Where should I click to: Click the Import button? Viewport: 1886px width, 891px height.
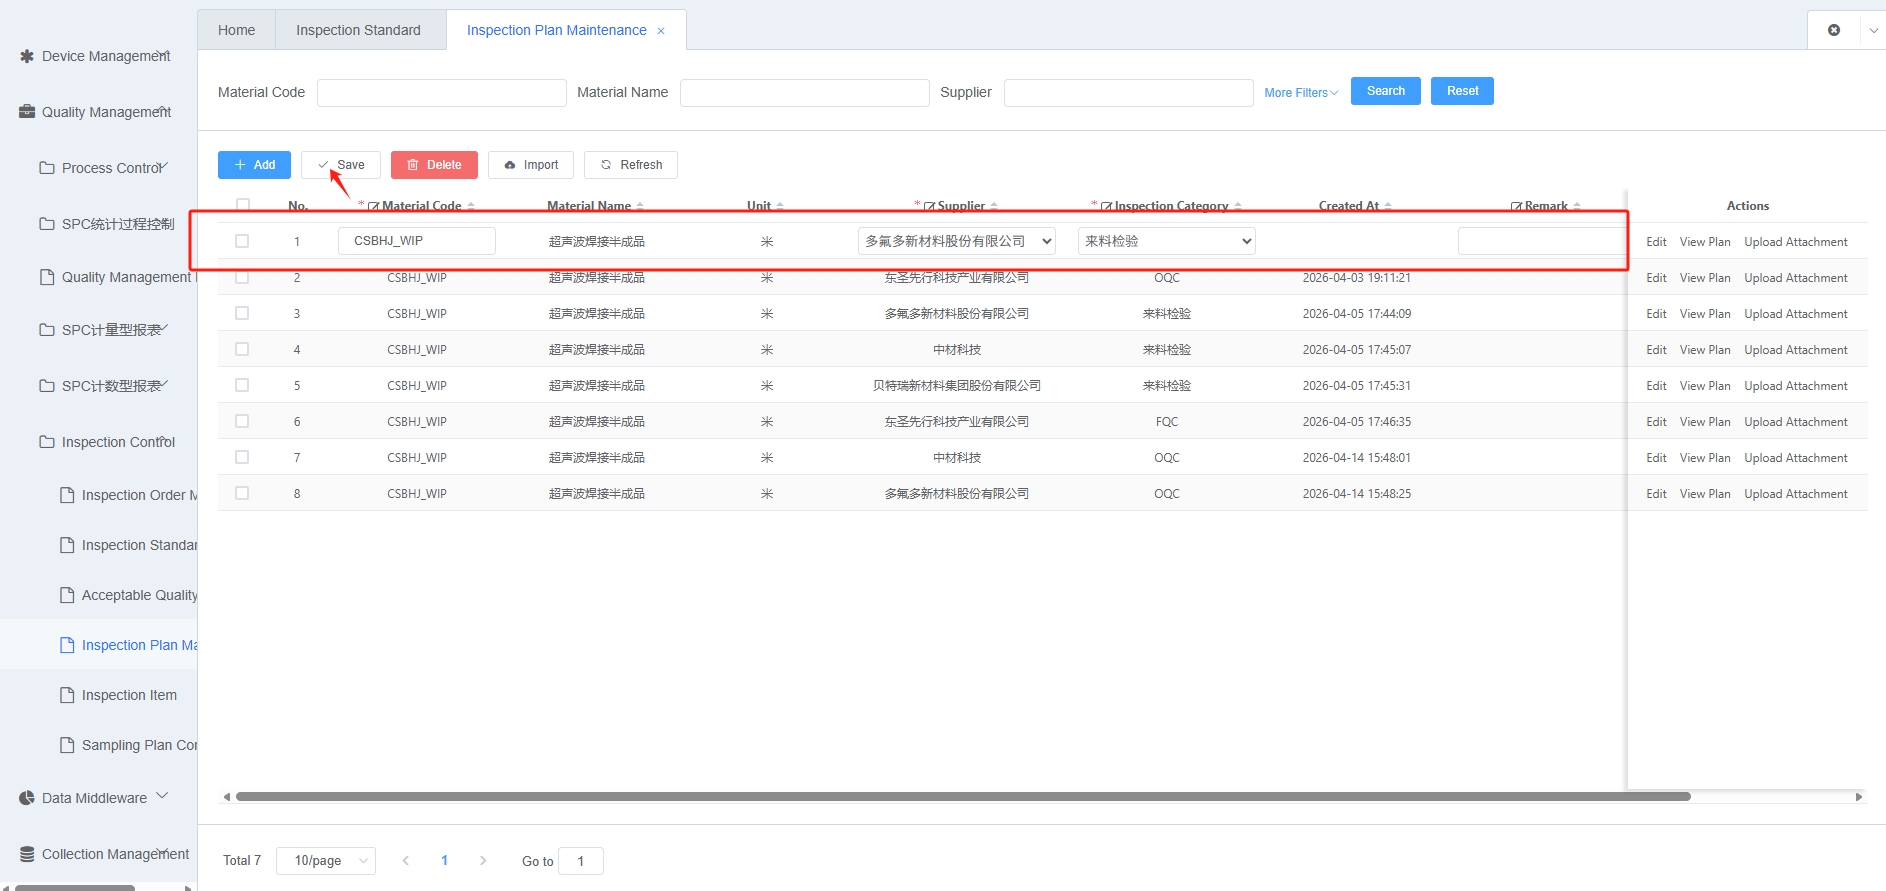[x=531, y=165]
